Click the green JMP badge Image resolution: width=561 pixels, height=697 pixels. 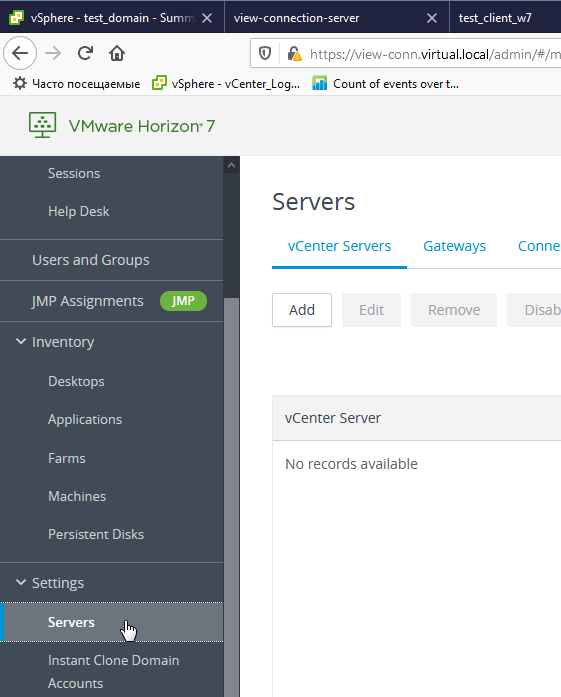click(183, 301)
